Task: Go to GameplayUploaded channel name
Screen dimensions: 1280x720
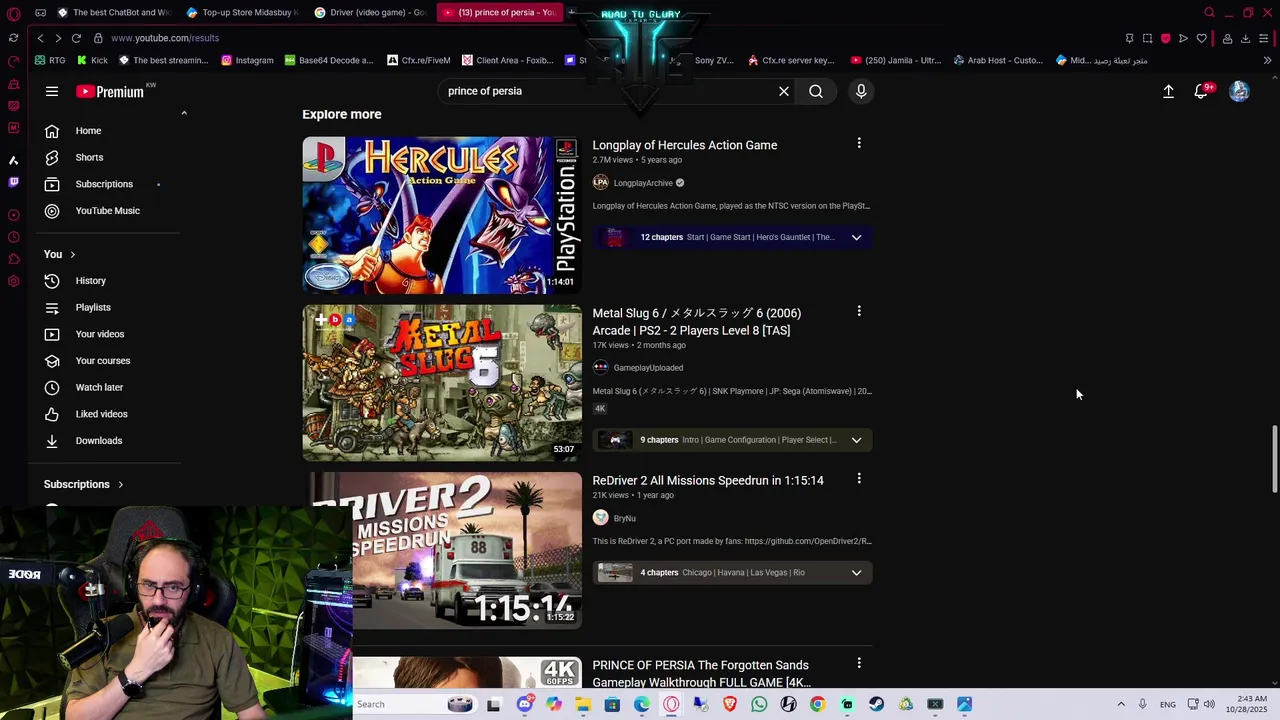Action: 648,367
